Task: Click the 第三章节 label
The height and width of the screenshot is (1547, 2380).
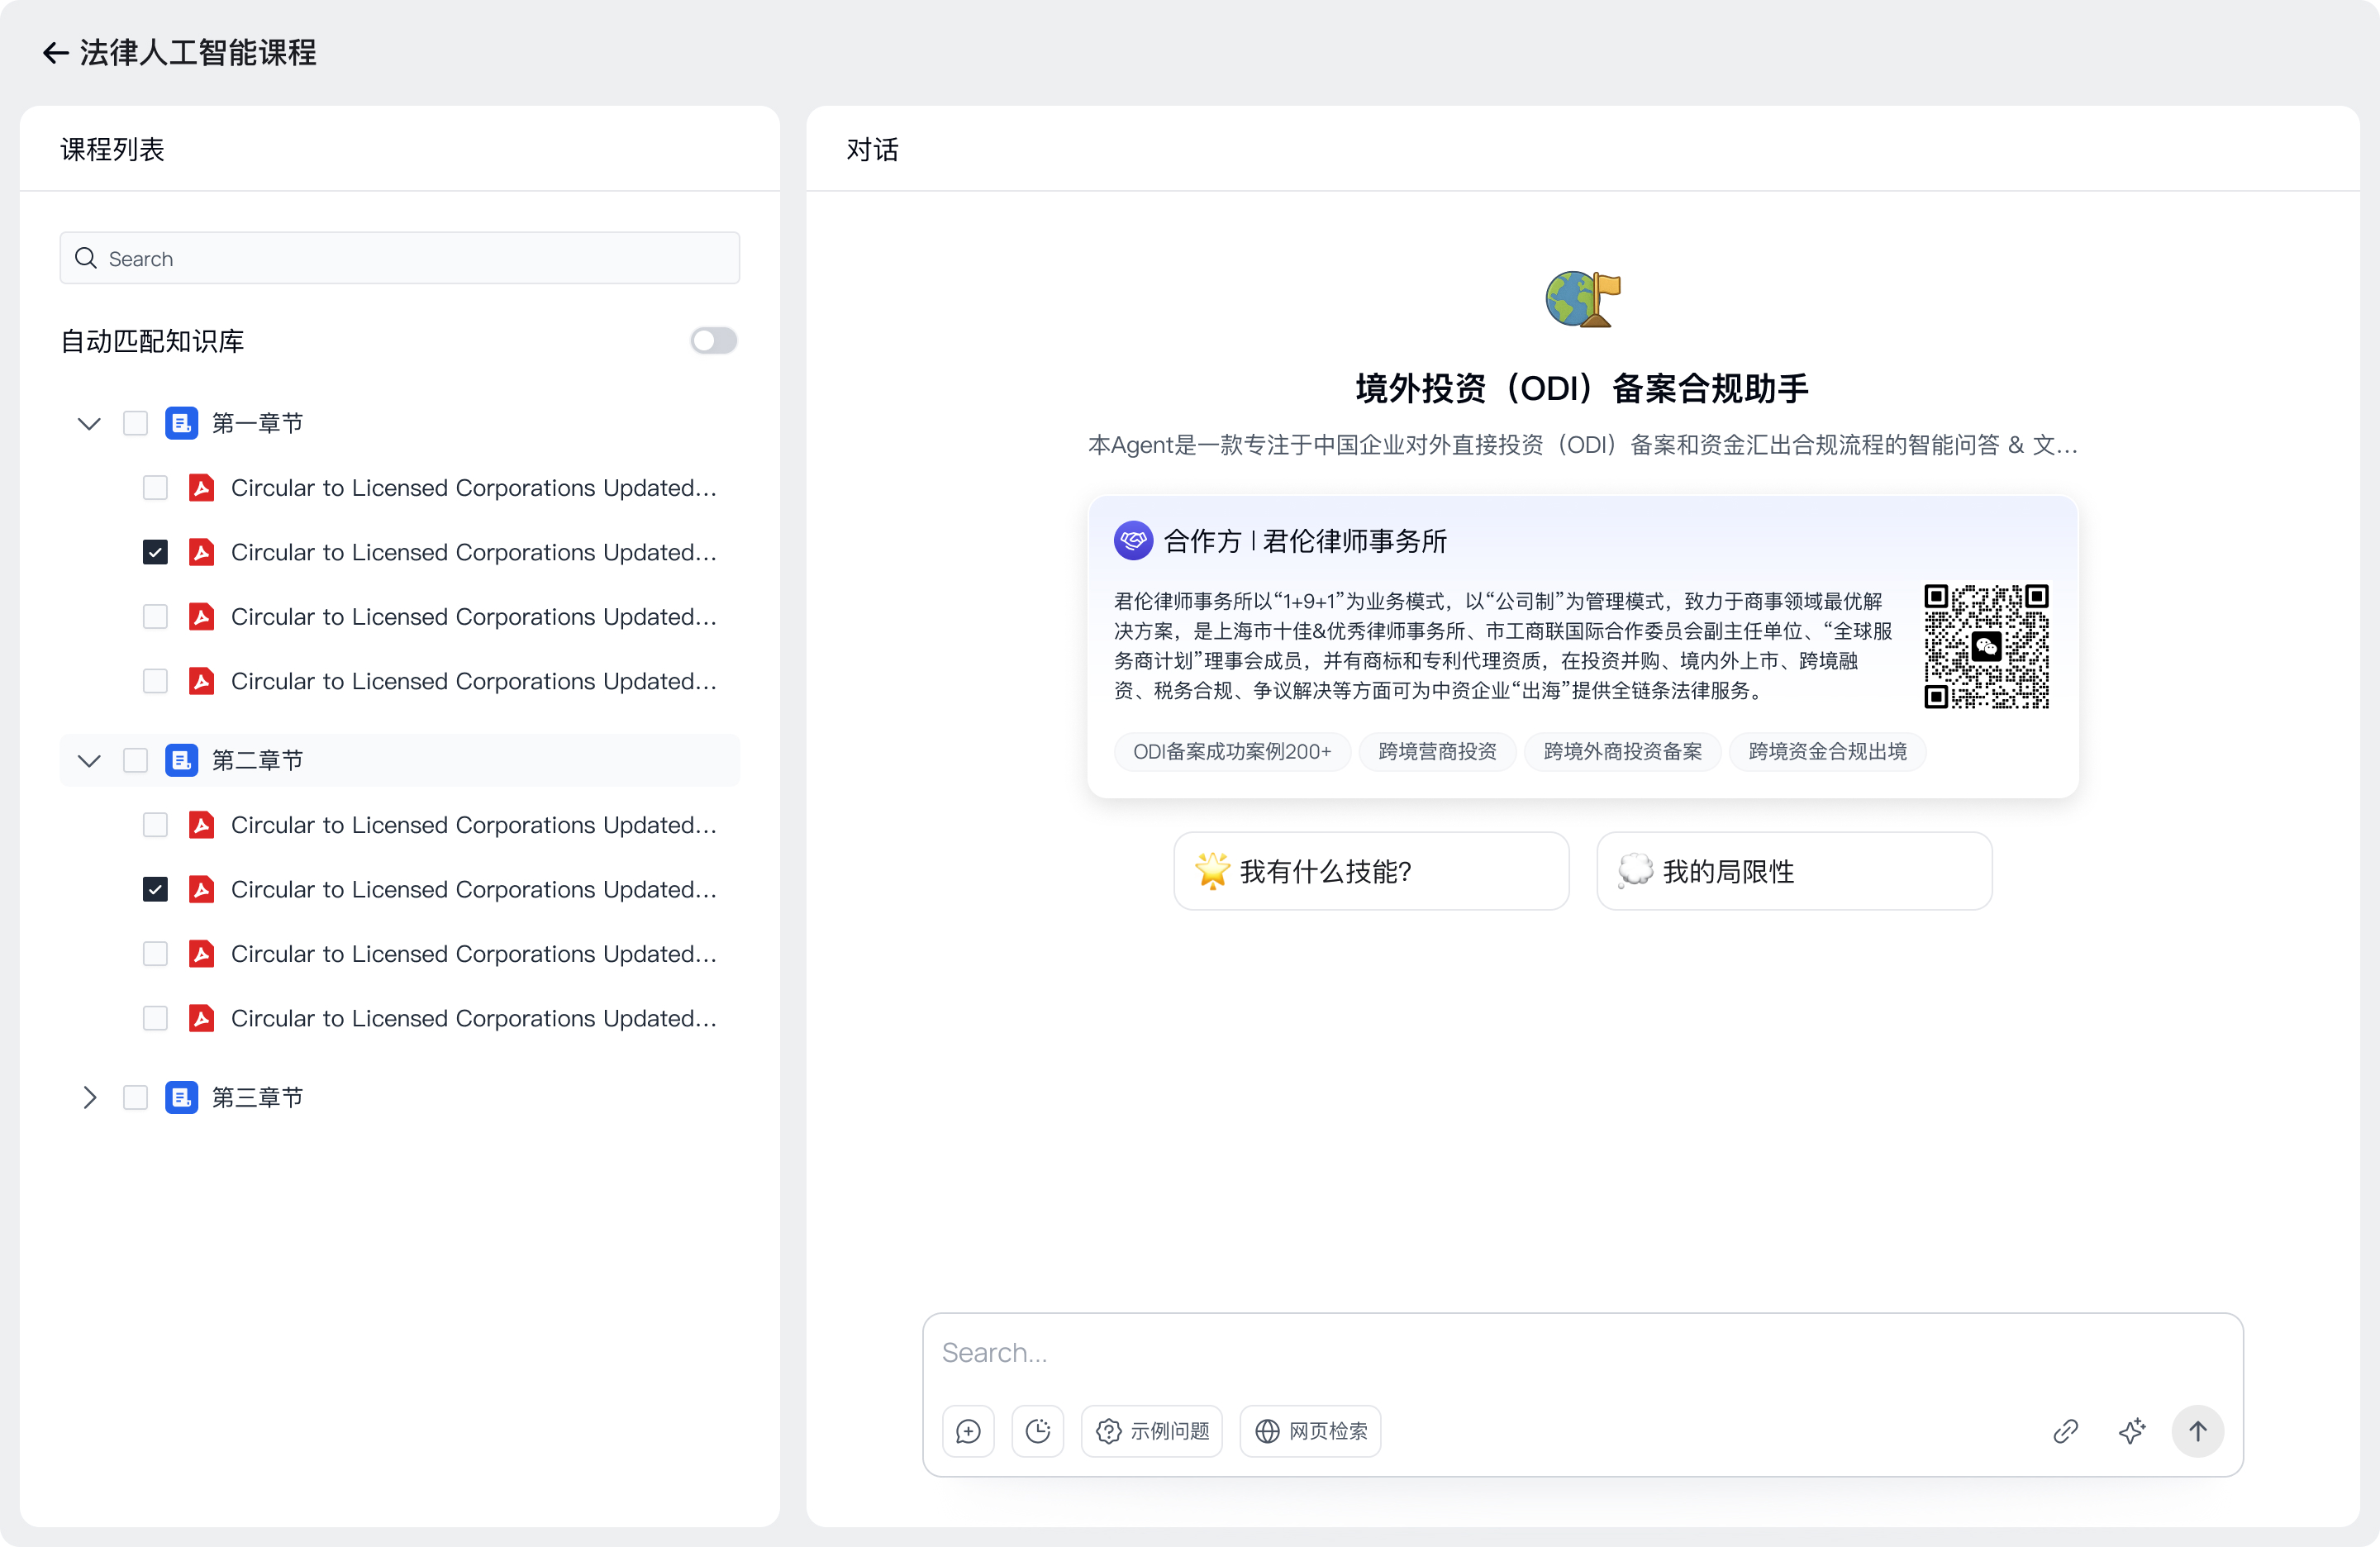Action: coord(257,1097)
